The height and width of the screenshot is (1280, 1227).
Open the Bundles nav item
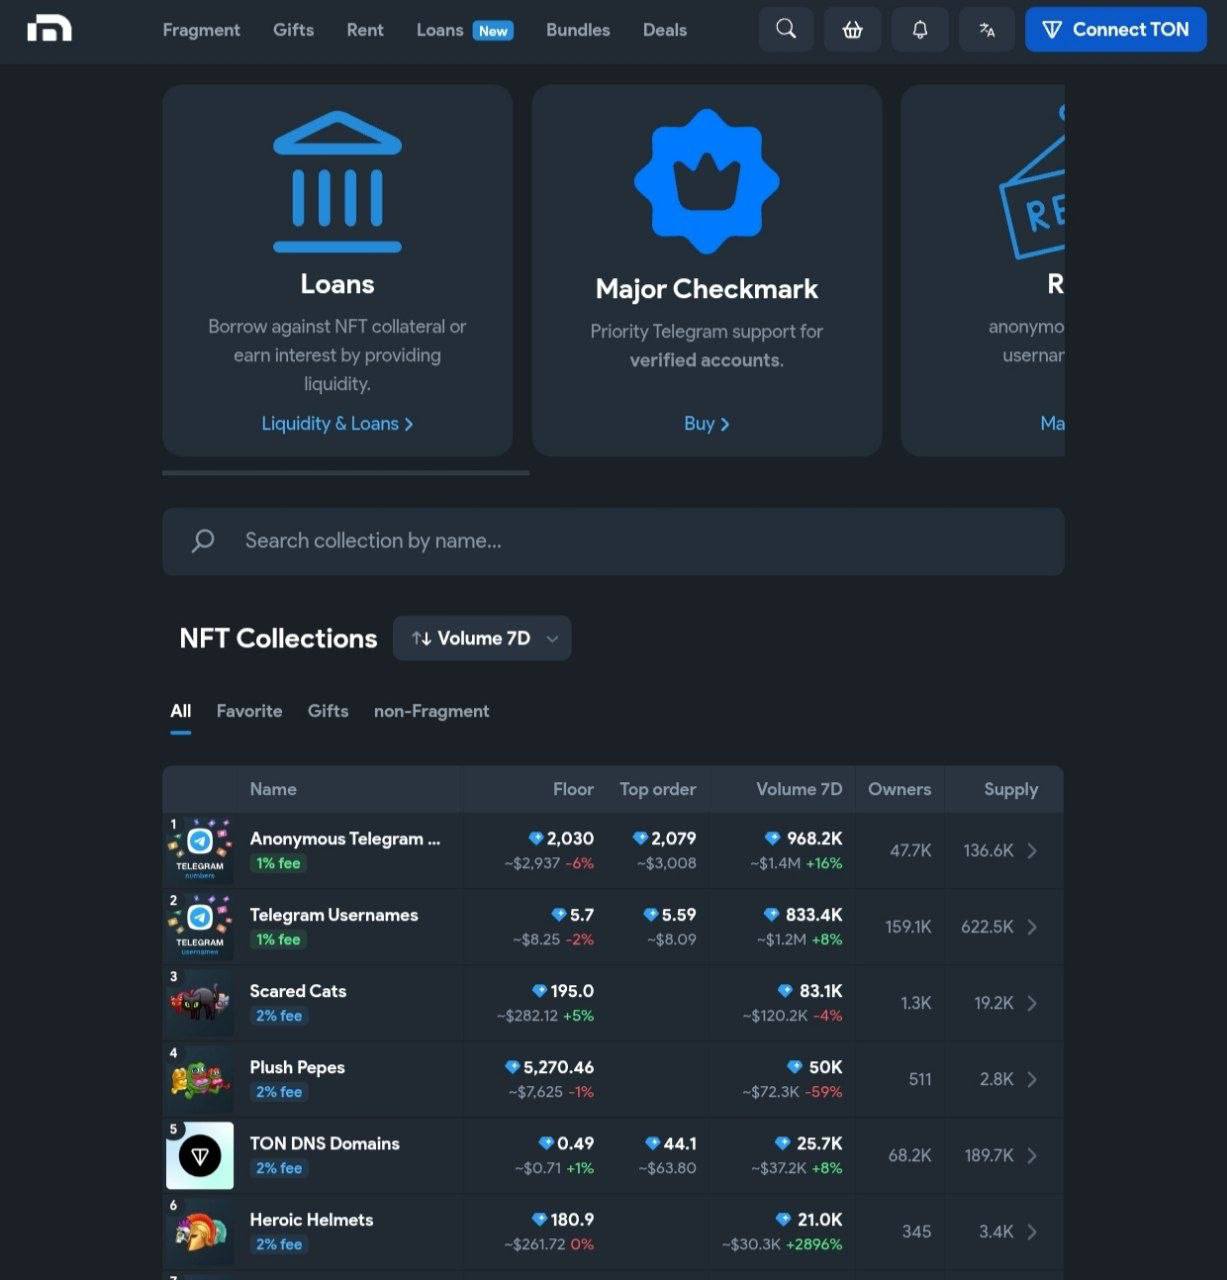[578, 30]
